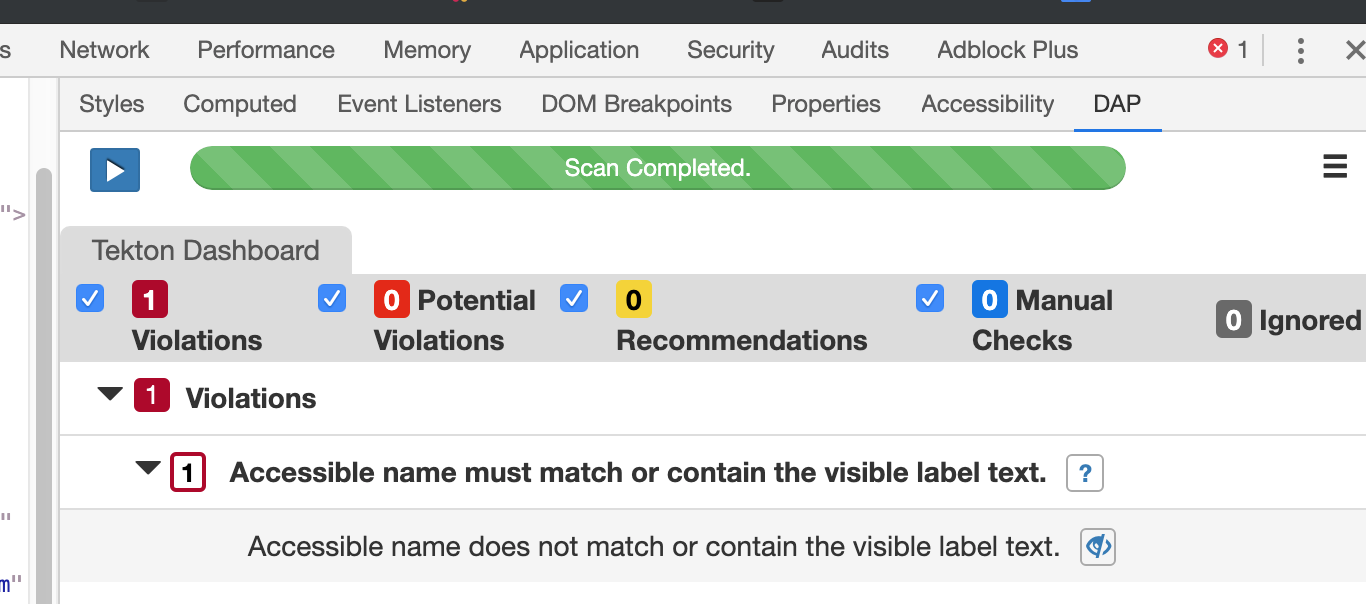Click the Scan Completed progress bar
The height and width of the screenshot is (604, 1366).
[x=657, y=168]
